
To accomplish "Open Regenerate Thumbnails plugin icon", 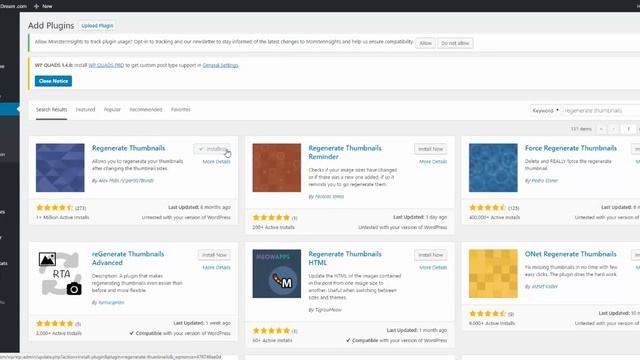I will pos(60,168).
